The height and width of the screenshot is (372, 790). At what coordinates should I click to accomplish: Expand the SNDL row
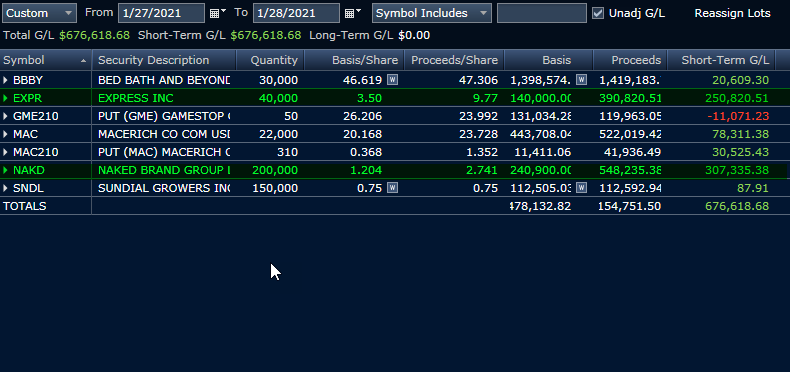(x=6, y=189)
